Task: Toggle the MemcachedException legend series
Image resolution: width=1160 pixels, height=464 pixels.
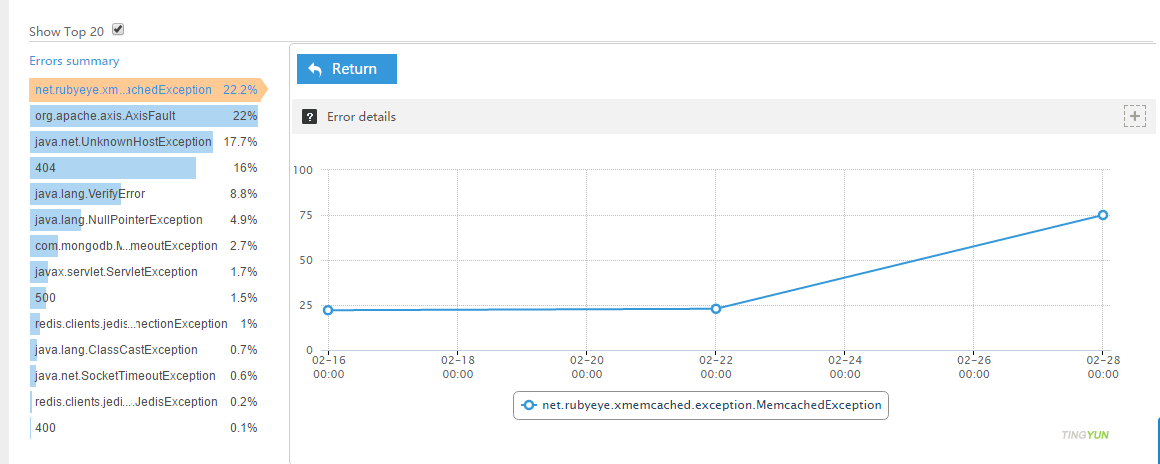Action: click(701, 405)
